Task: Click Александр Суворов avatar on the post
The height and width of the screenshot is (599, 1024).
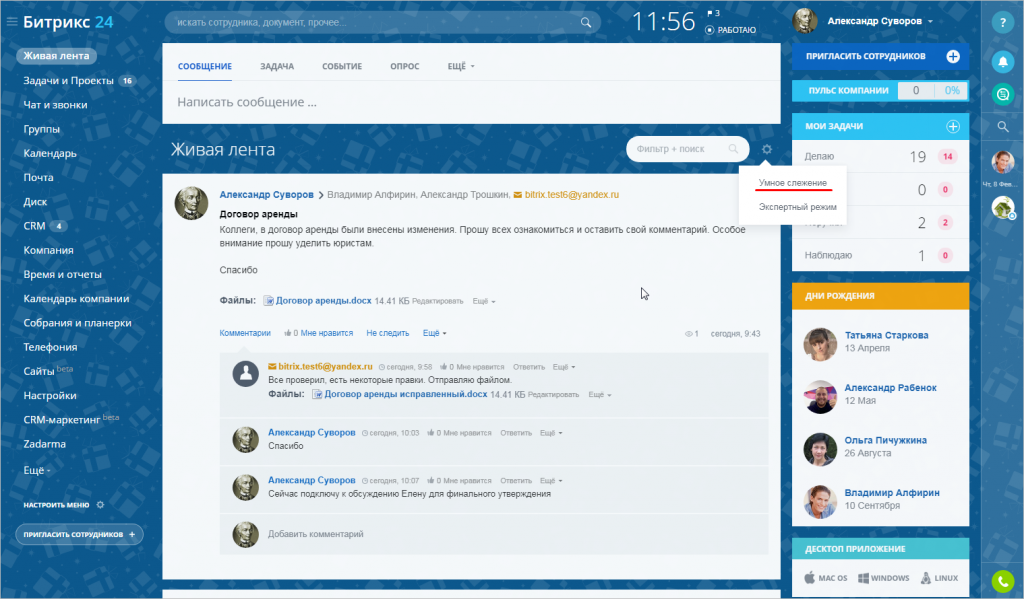Action: [191, 203]
